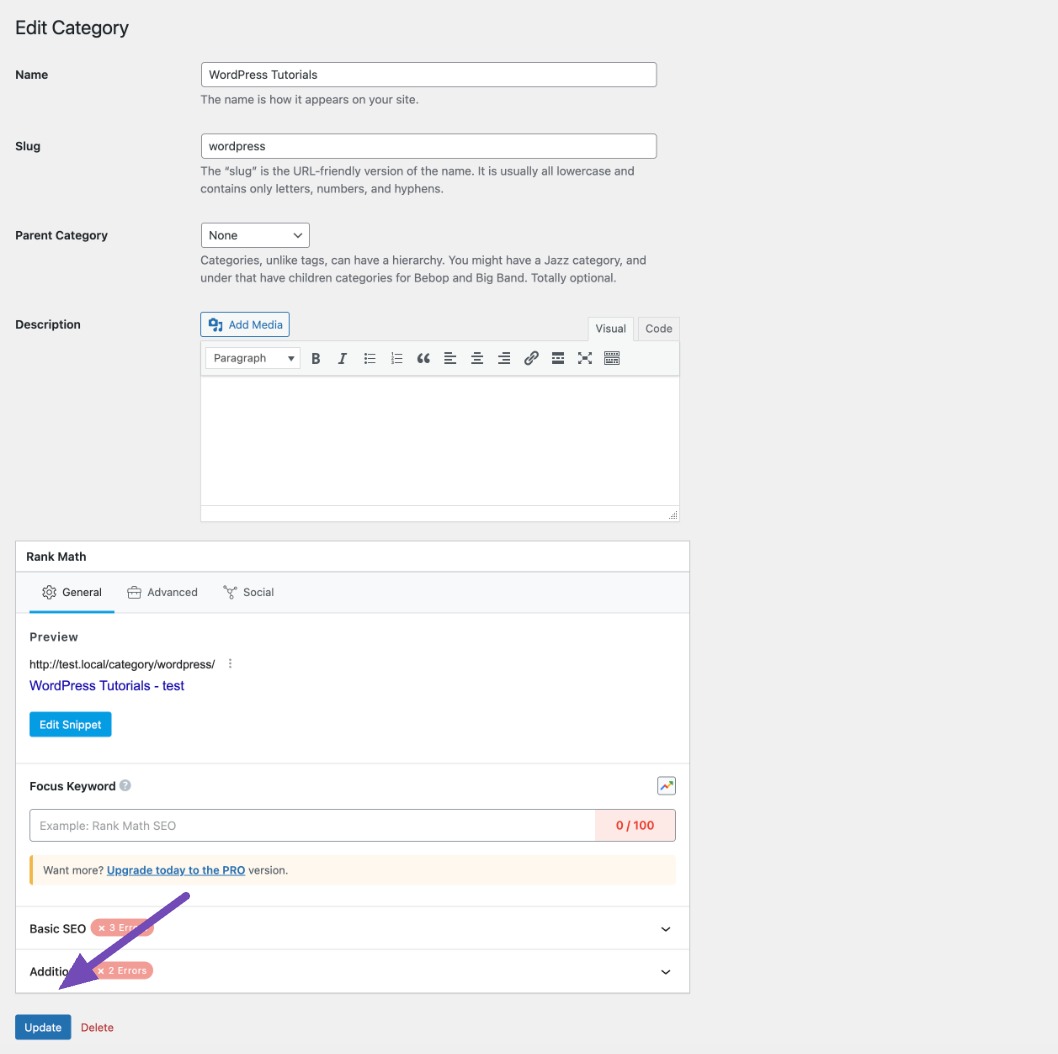
Task: Click the Rank Math panel header
Action: pos(352,557)
